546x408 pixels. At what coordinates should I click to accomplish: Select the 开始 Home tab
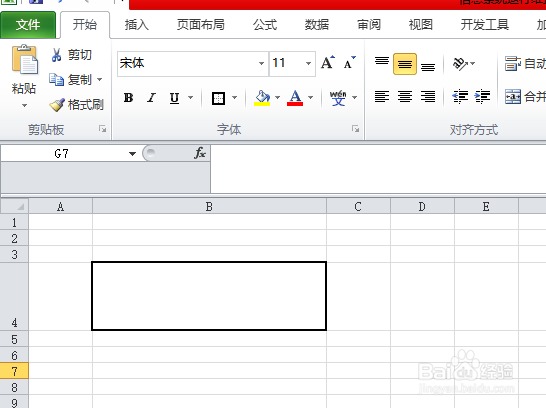pyautogui.click(x=85, y=25)
